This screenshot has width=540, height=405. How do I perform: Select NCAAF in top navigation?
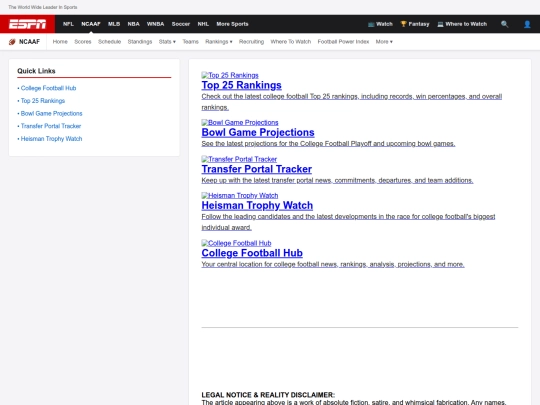point(91,24)
